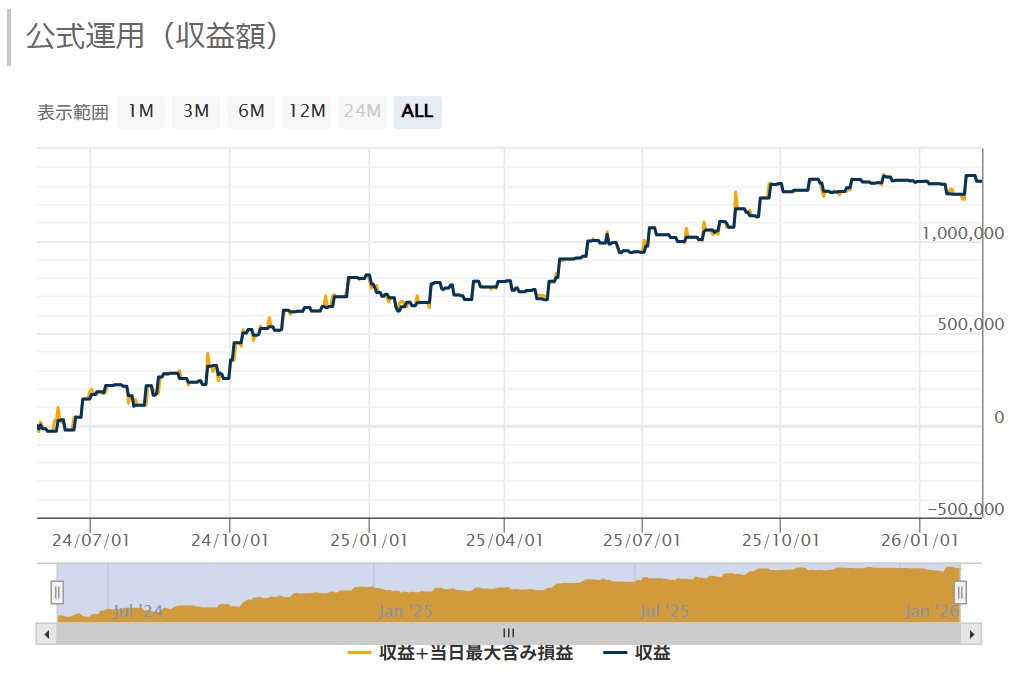This screenshot has width=1016, height=678.
Task: Click navigator at Jul '24 label
Action: click(x=138, y=609)
